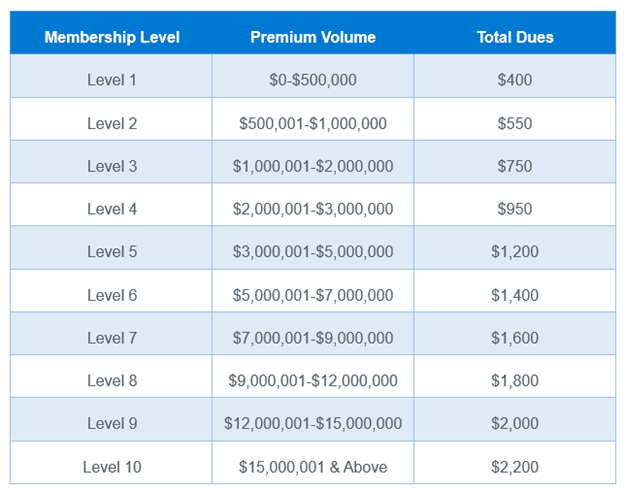This screenshot has width=624, height=491.
Task: Select the $400 total dues cell
Action: 515,80
